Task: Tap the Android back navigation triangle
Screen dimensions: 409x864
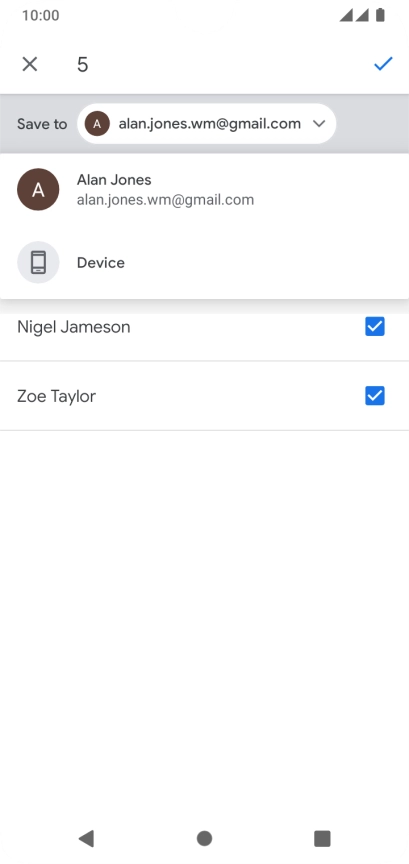Action: point(86,839)
